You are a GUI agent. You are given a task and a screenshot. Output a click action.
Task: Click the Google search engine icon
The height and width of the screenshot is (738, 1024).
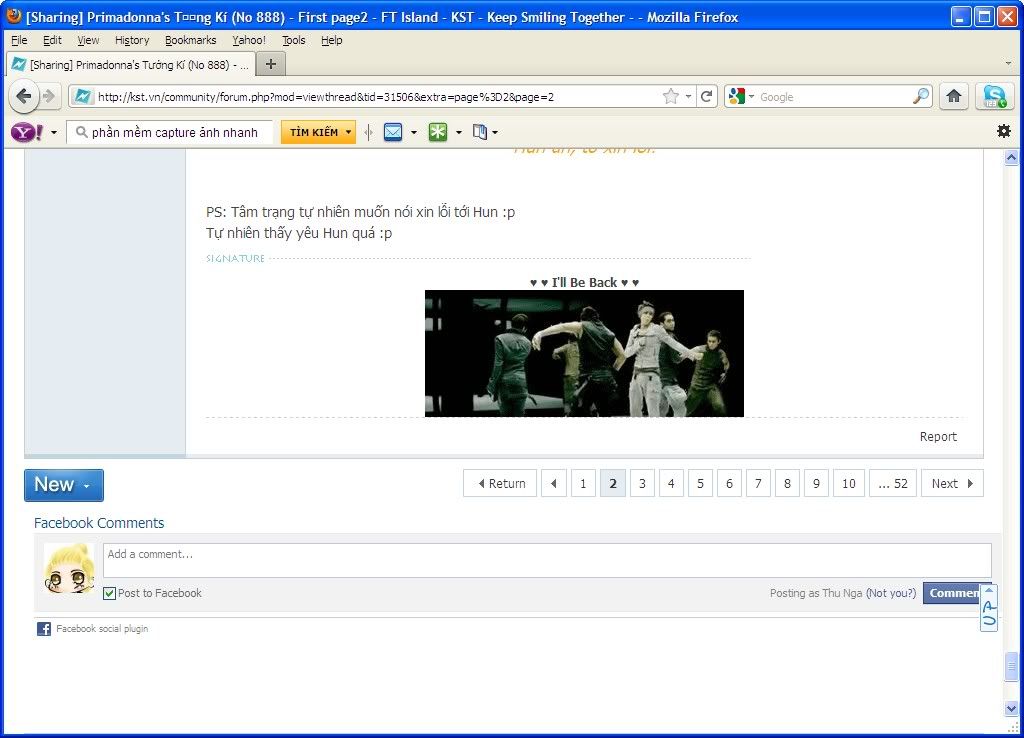(737, 97)
